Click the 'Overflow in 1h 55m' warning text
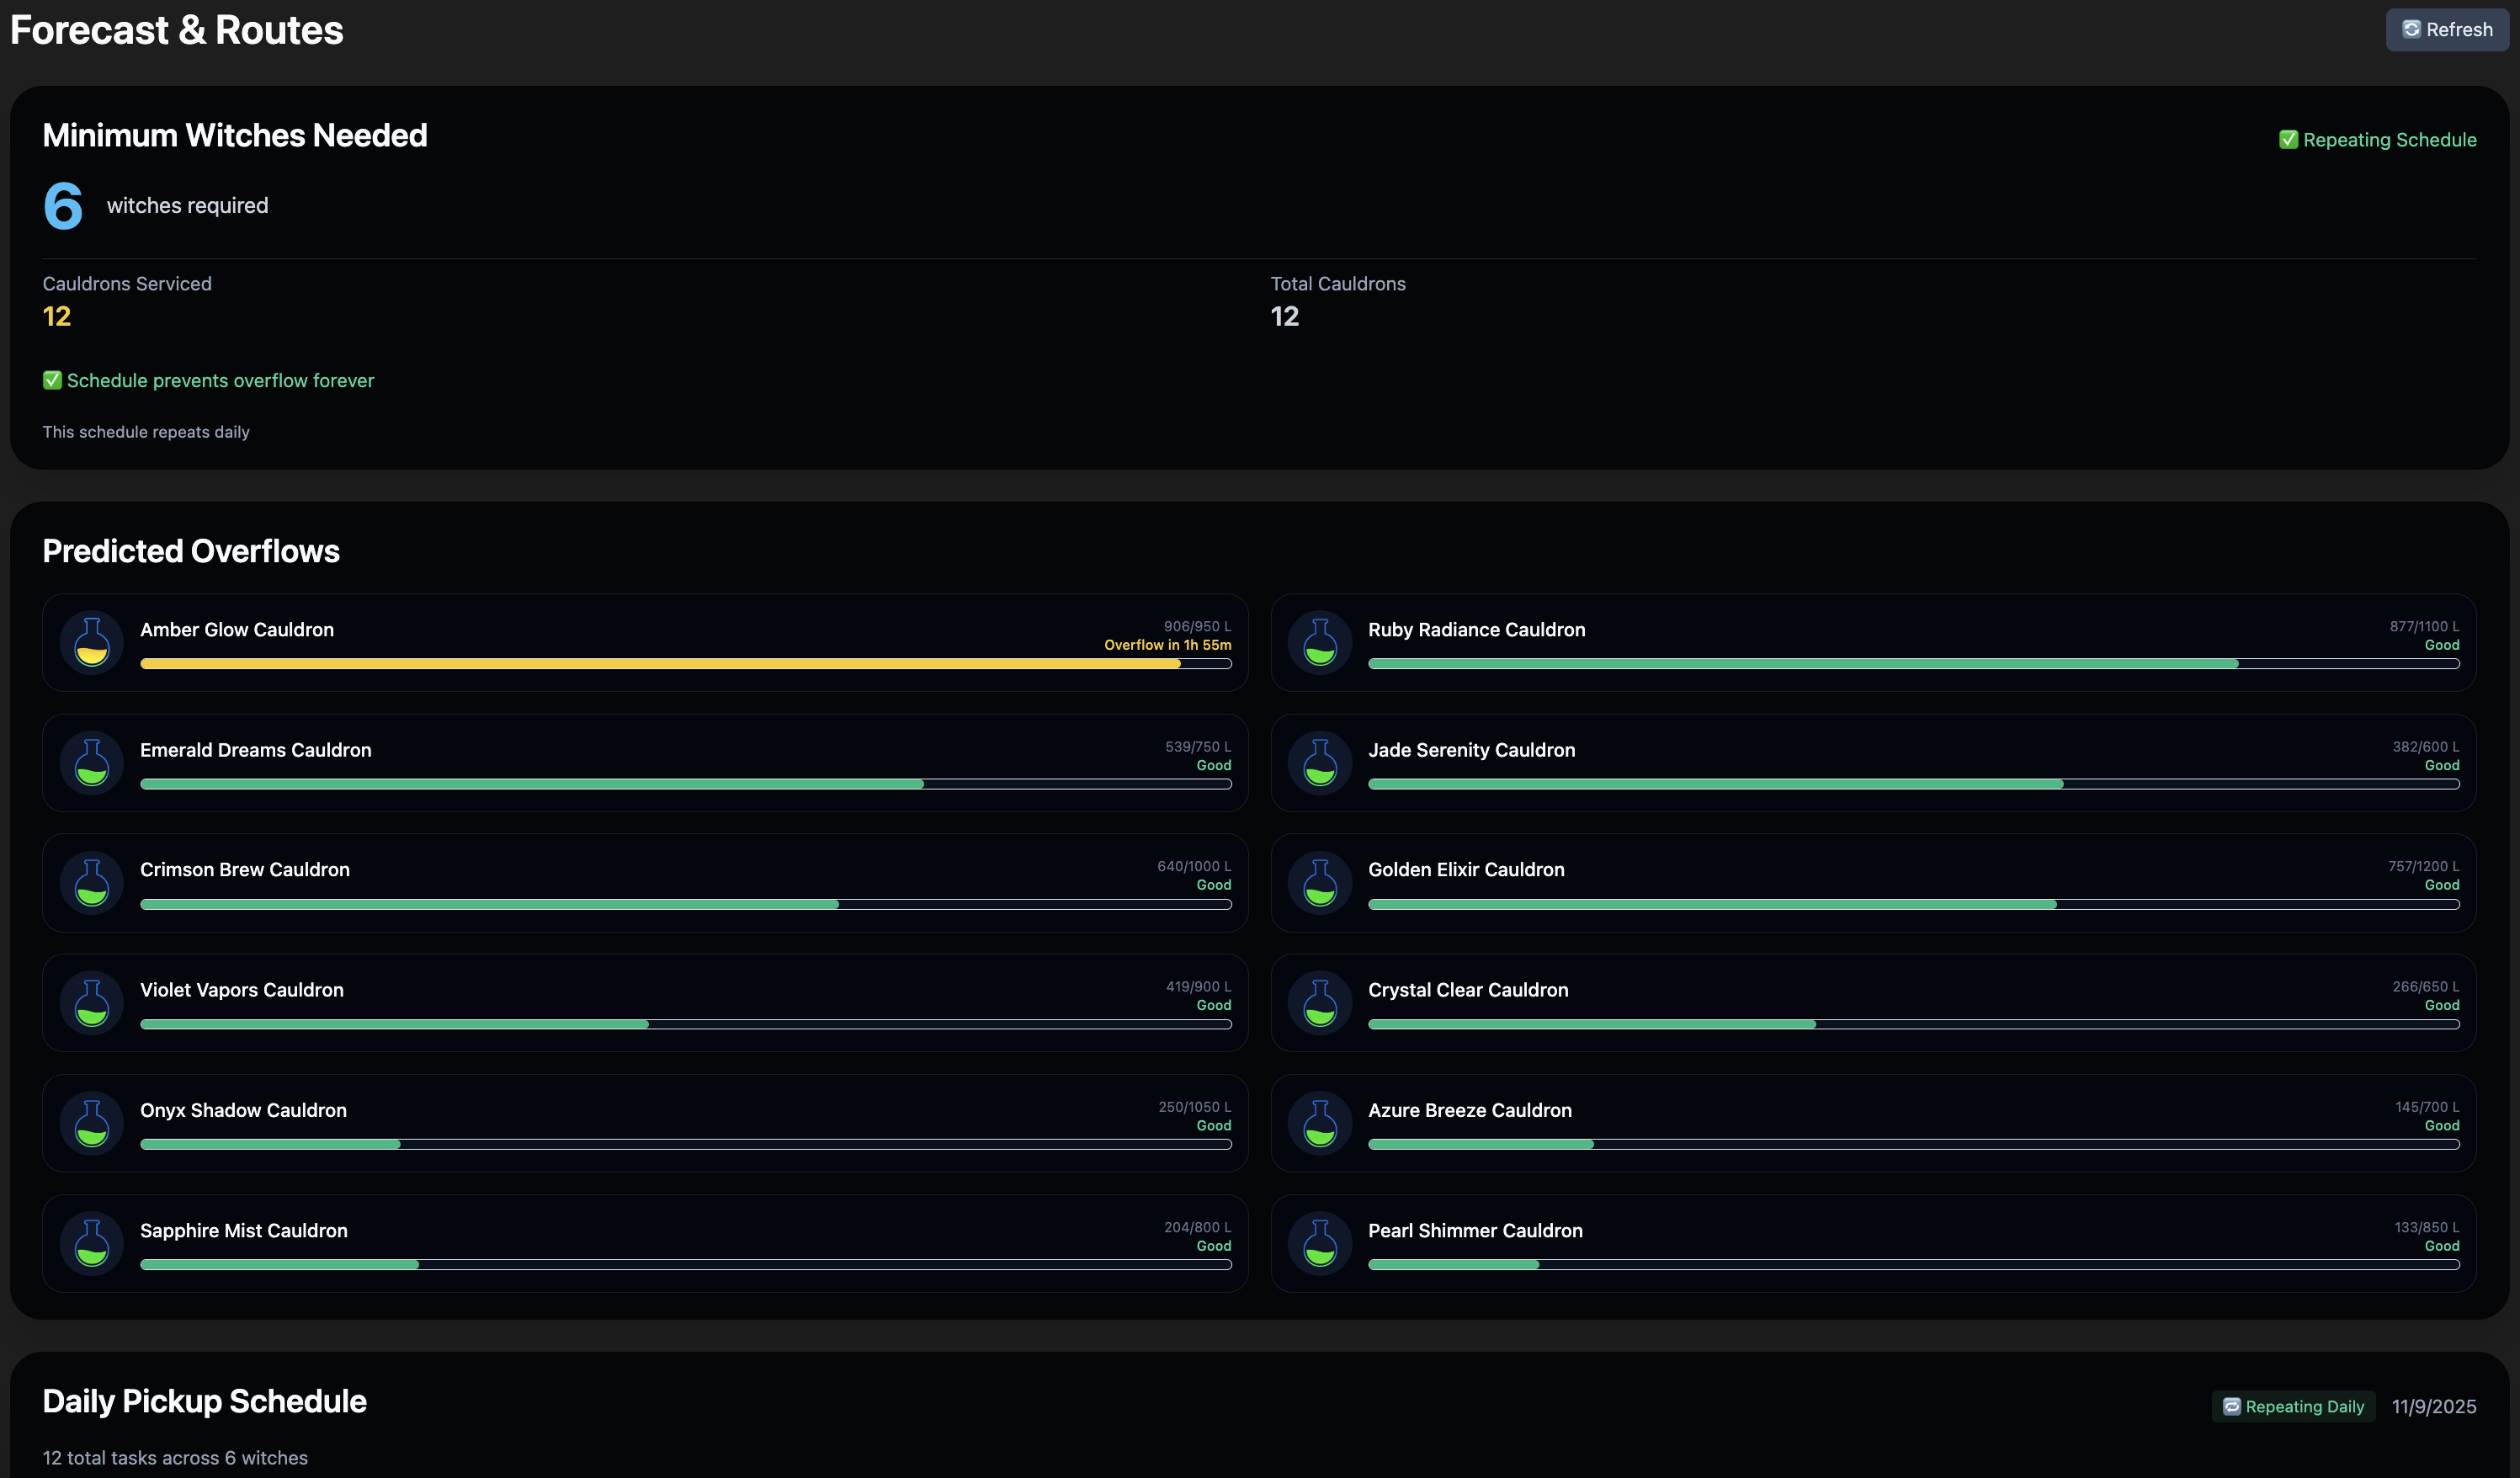This screenshot has height=1478, width=2520. 1167,645
